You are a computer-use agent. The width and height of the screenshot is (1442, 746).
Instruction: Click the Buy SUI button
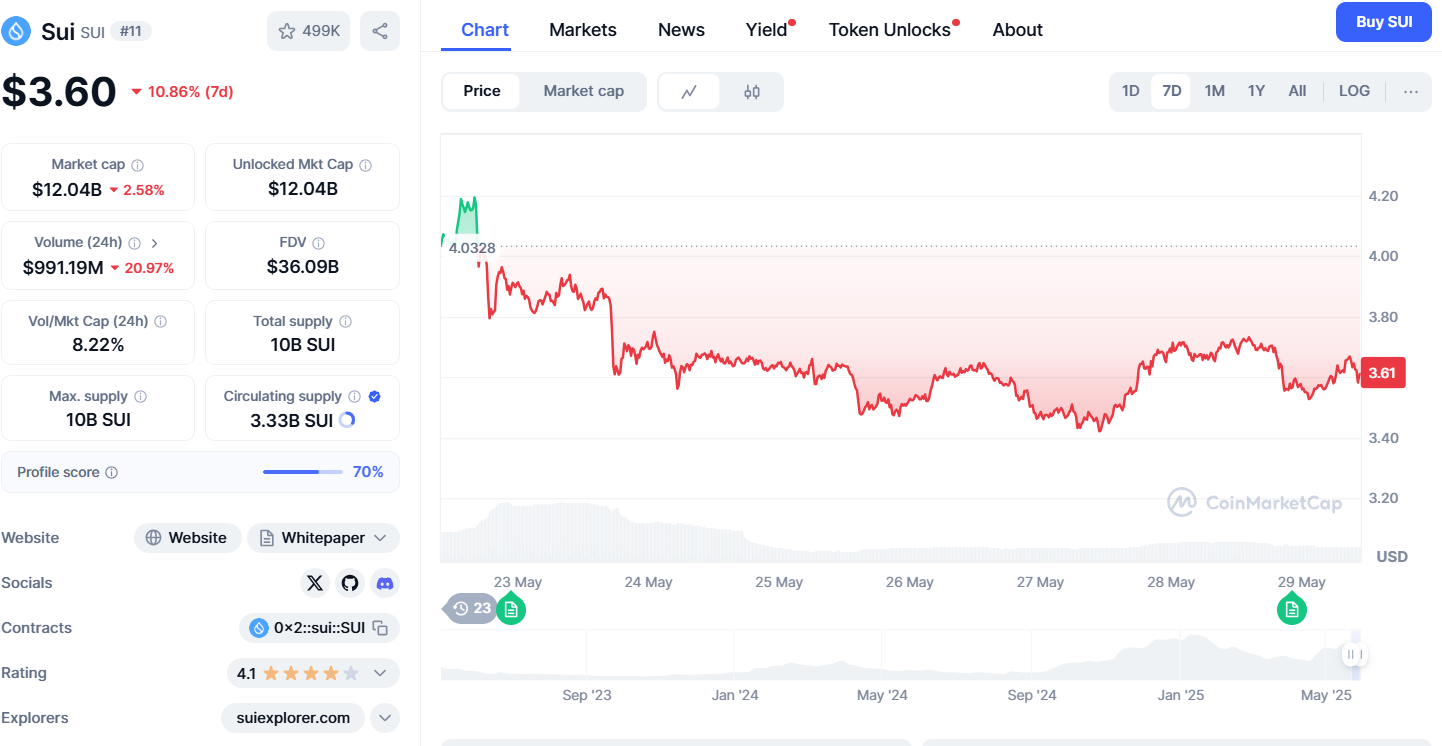pos(1384,22)
